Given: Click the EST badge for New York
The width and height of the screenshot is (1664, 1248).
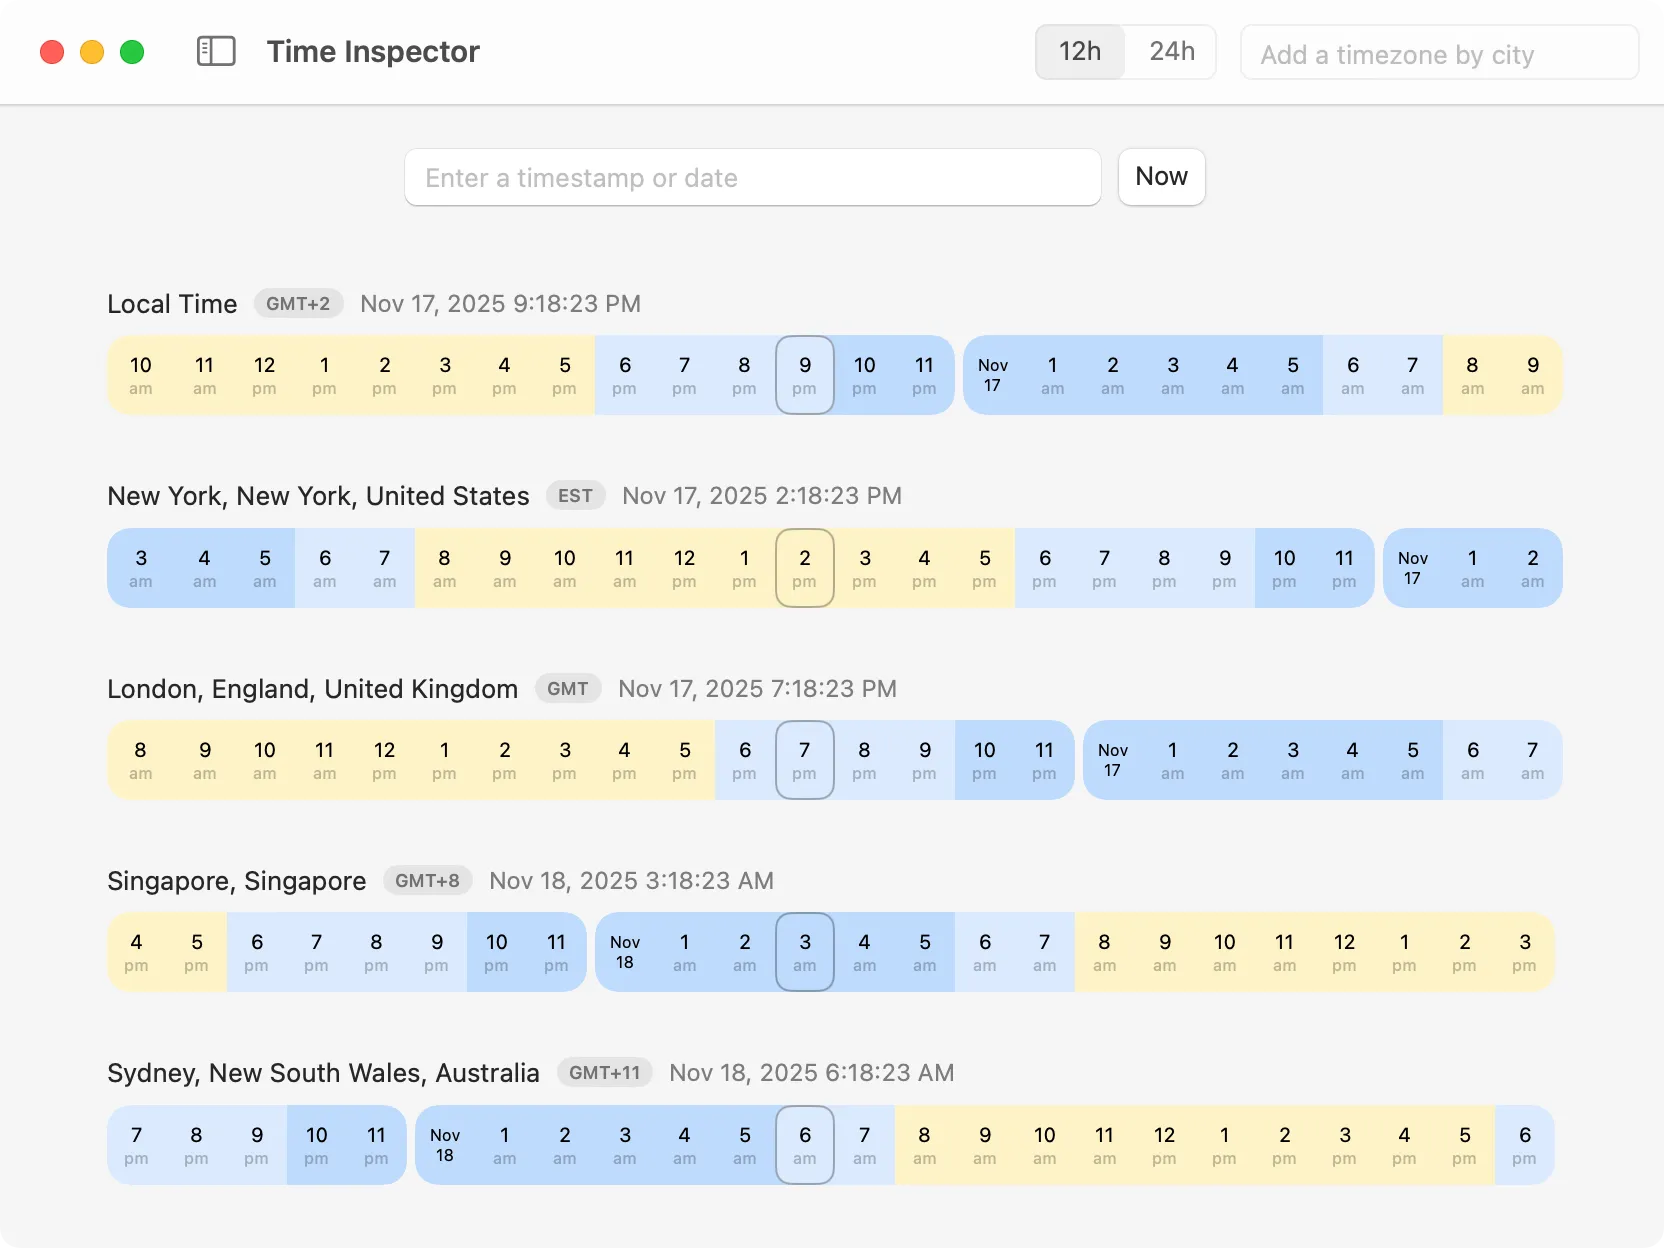Looking at the screenshot, I should [575, 496].
